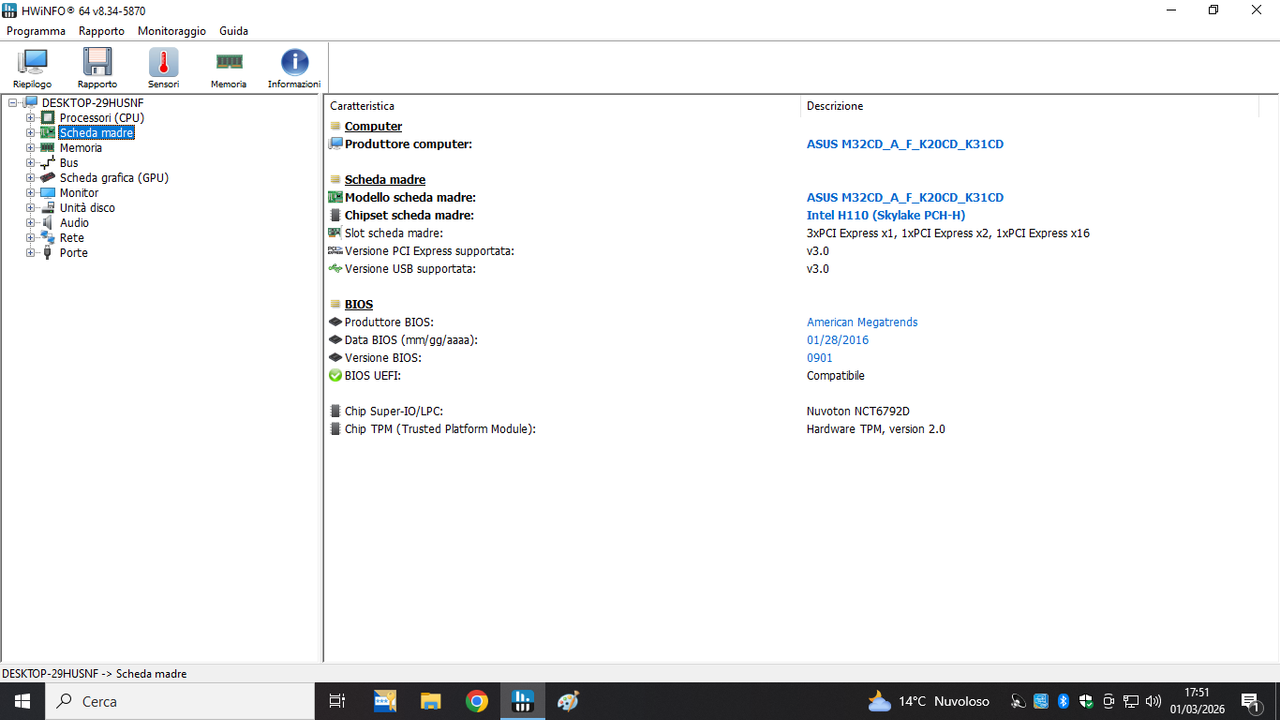
Task: Select the Memoria RAM stick icon in tree
Action: click(48, 148)
